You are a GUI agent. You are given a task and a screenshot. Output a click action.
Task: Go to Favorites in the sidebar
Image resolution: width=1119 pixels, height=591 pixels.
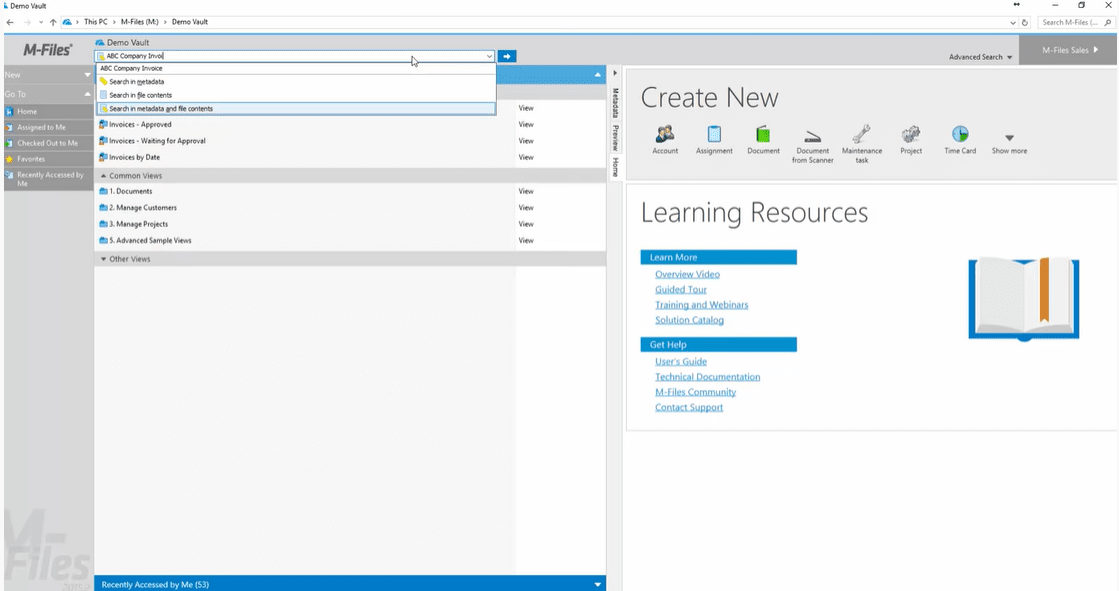(31, 159)
